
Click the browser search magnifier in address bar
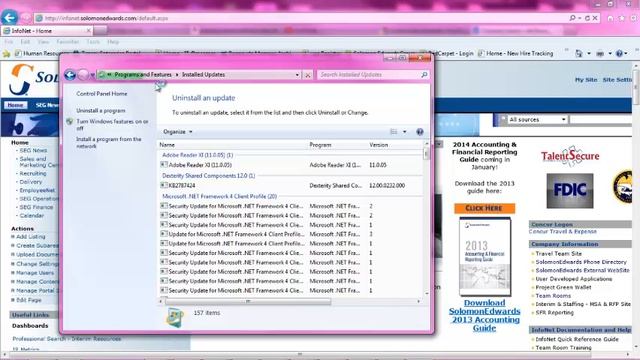pos(572,18)
